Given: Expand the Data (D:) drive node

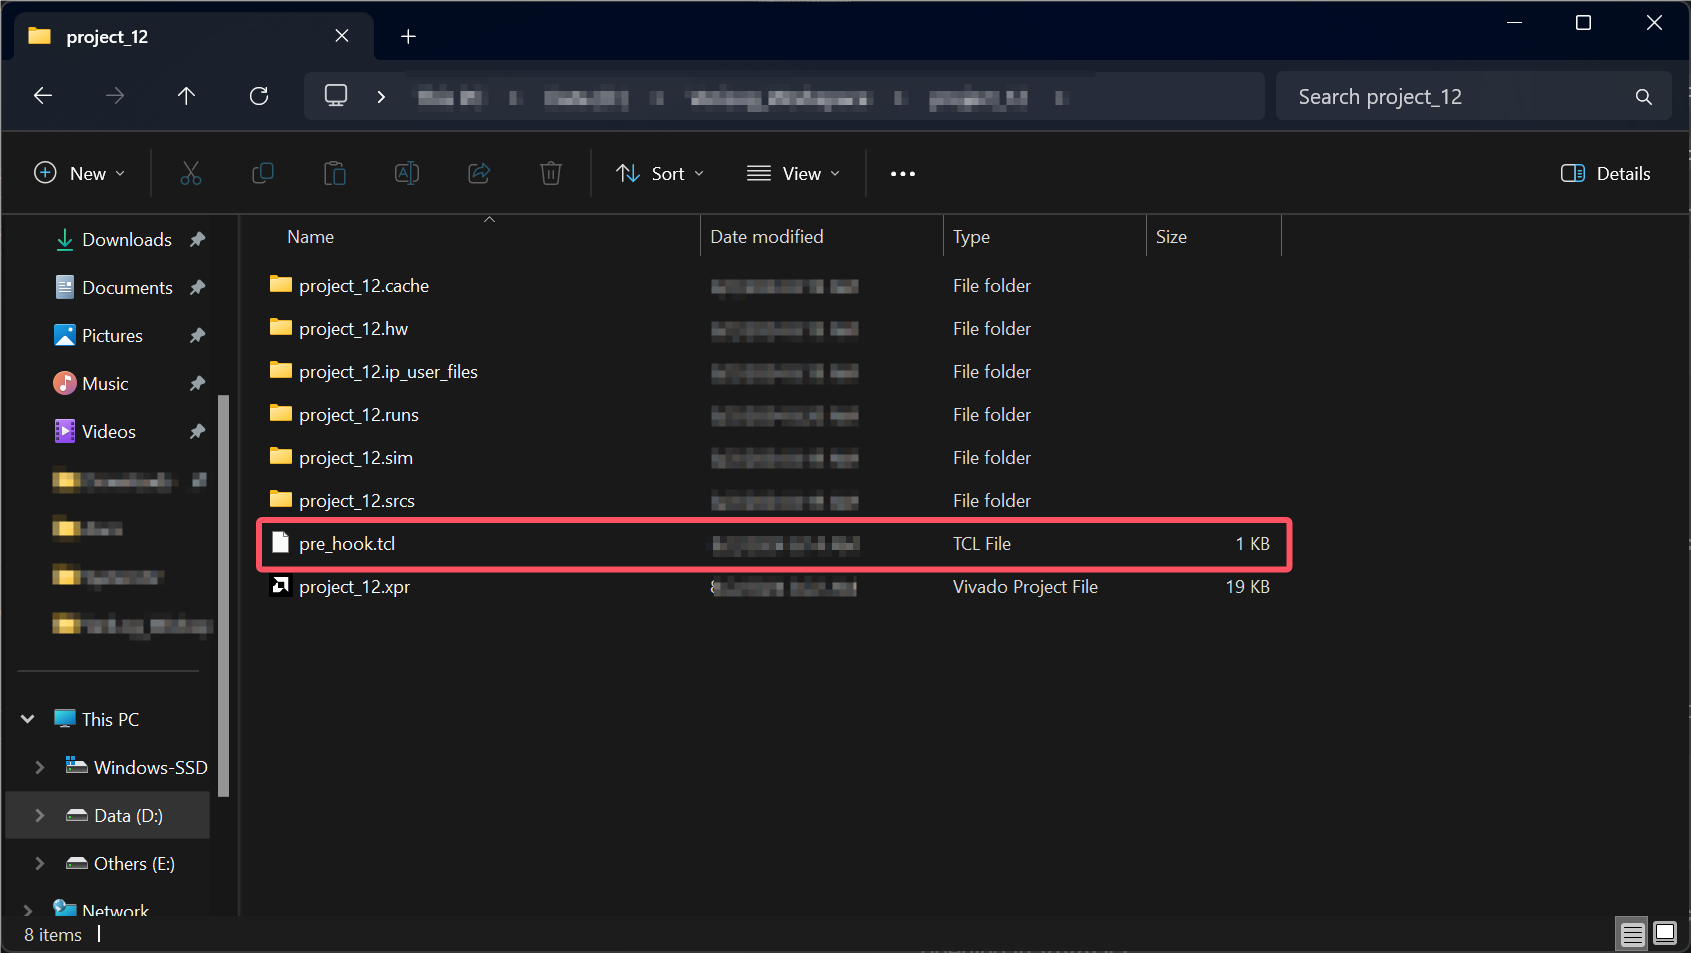Looking at the screenshot, I should click(x=40, y=815).
